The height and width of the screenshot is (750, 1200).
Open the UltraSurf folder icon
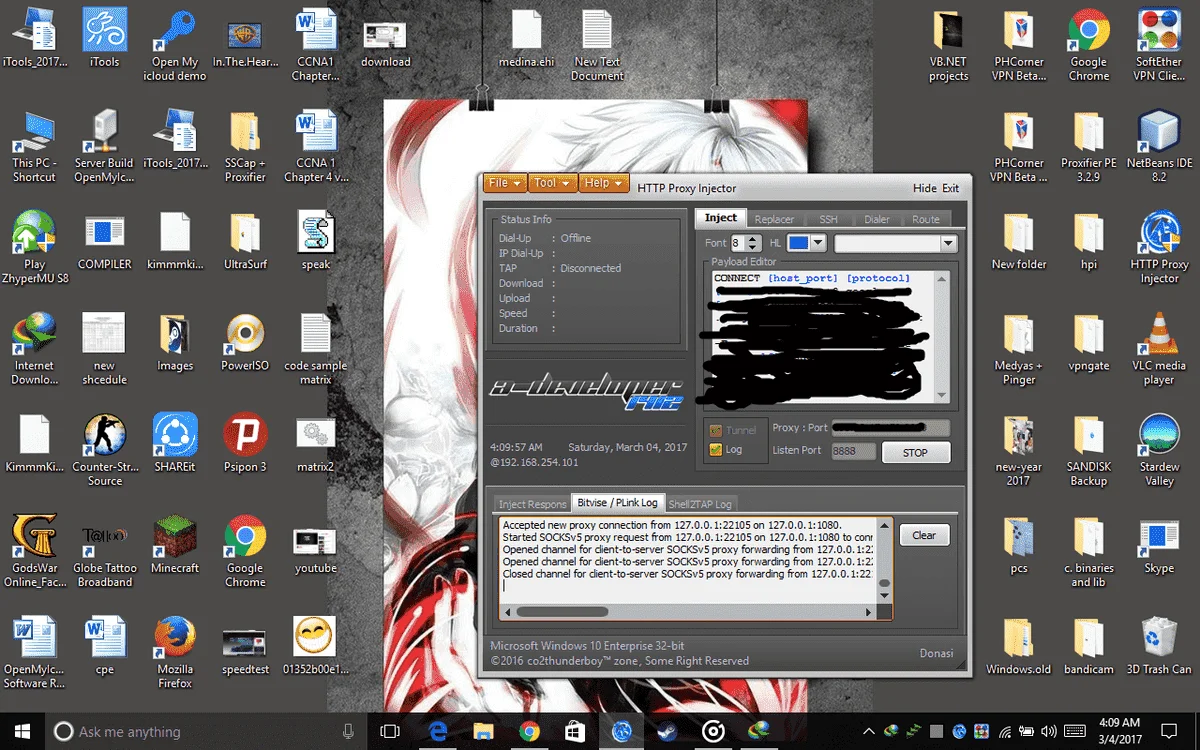pyautogui.click(x=245, y=242)
